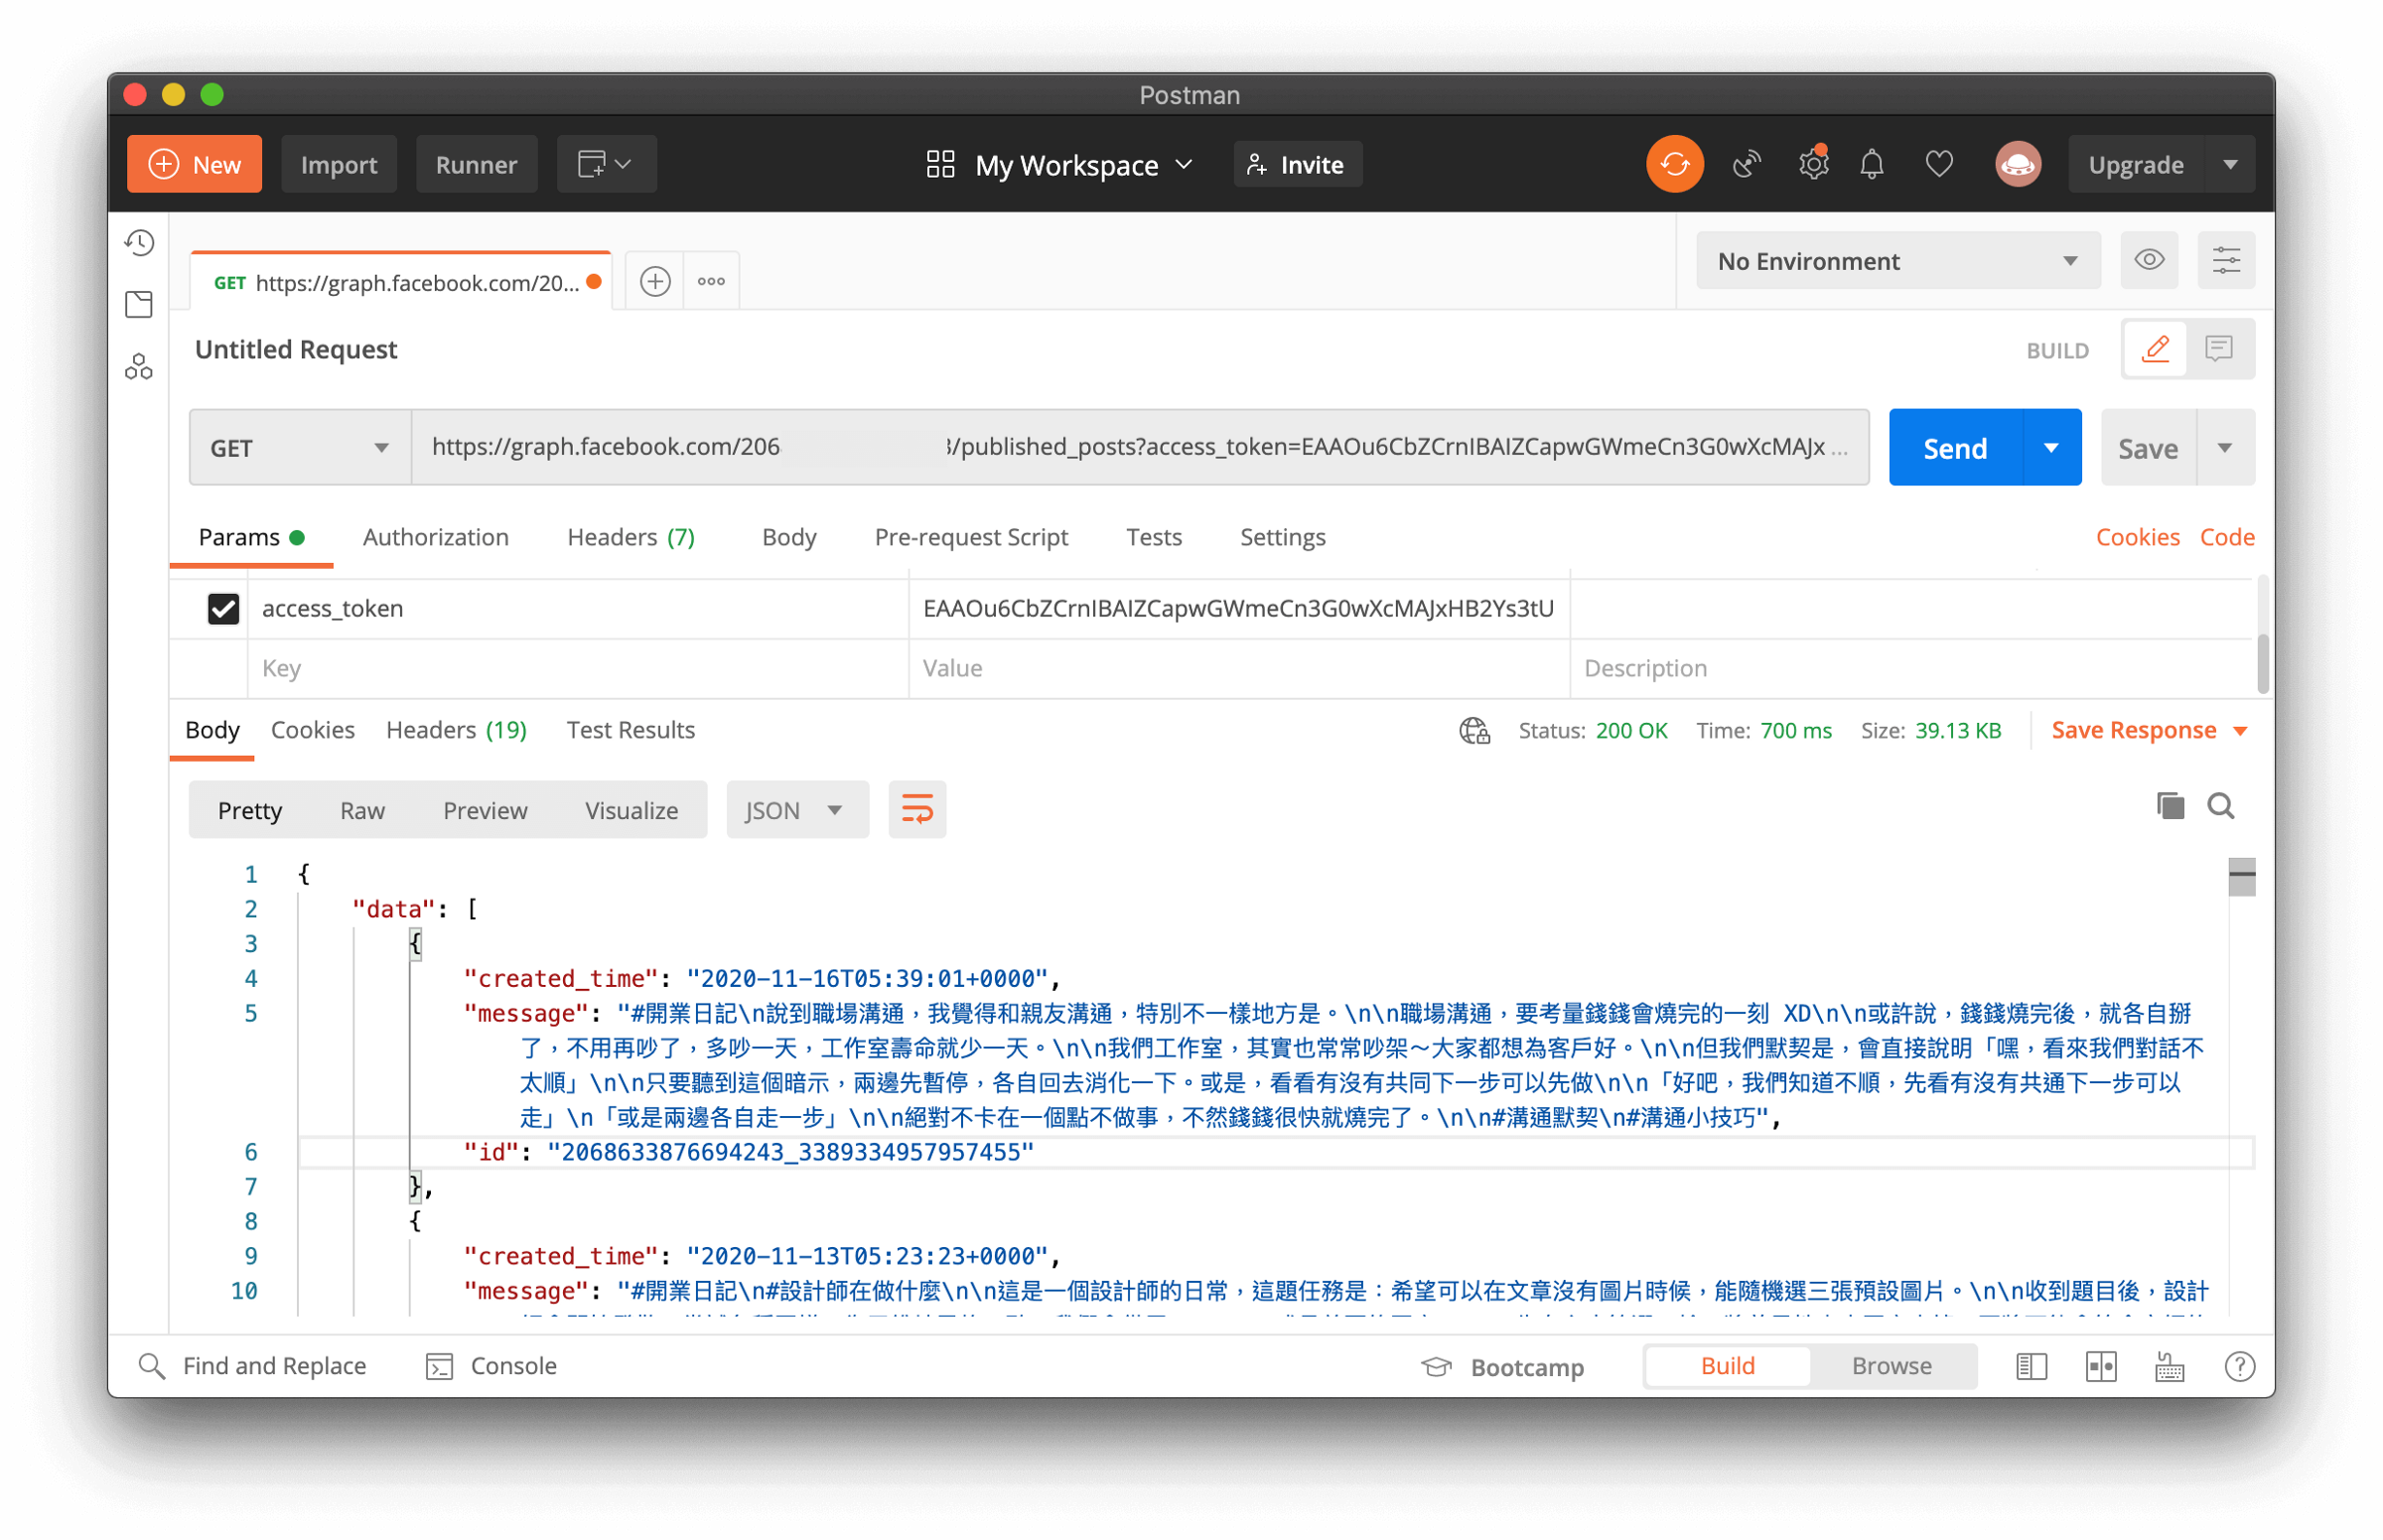Image resolution: width=2383 pixels, height=1540 pixels.
Task: Open the History sidebar icon
Action: point(139,243)
